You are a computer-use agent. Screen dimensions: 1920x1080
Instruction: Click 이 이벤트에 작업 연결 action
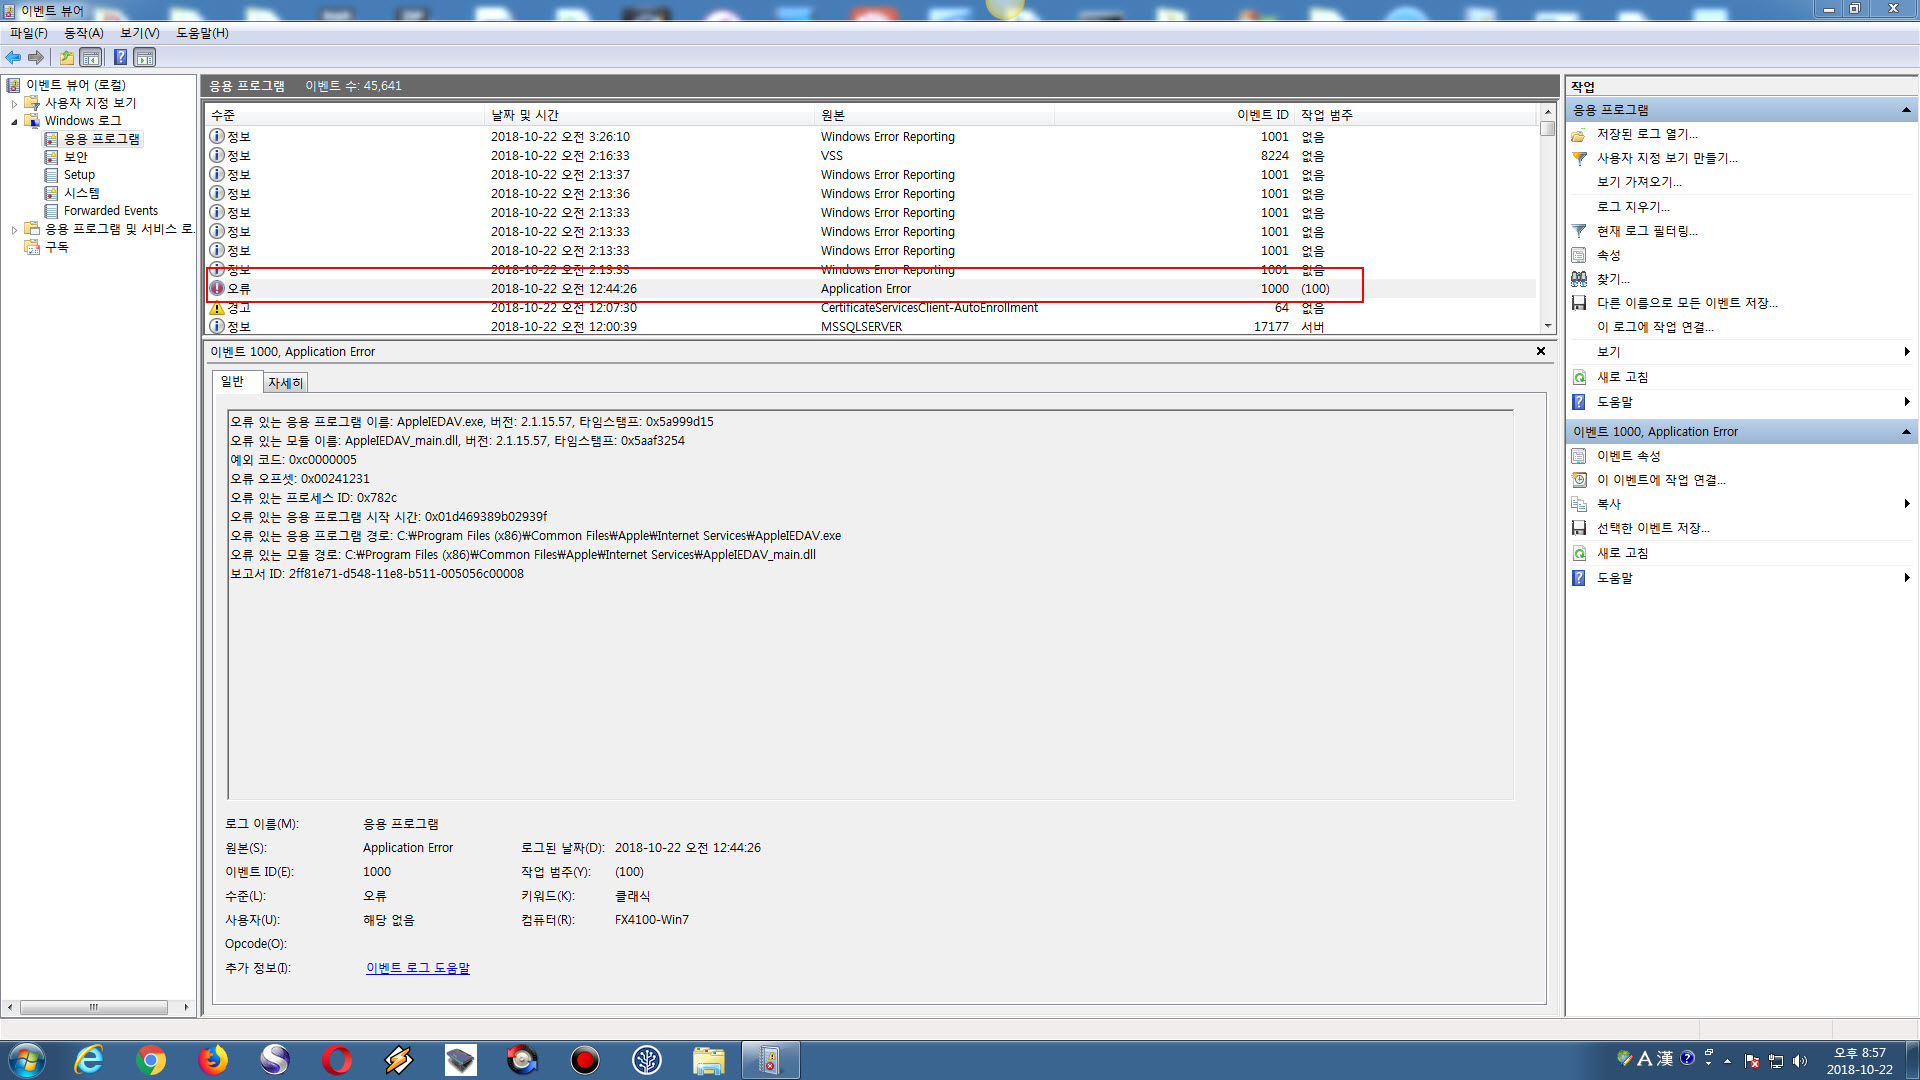[x=1661, y=480]
